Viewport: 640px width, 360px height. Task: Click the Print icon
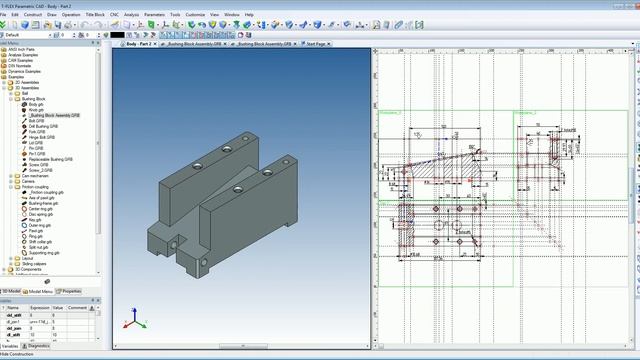[68, 25]
